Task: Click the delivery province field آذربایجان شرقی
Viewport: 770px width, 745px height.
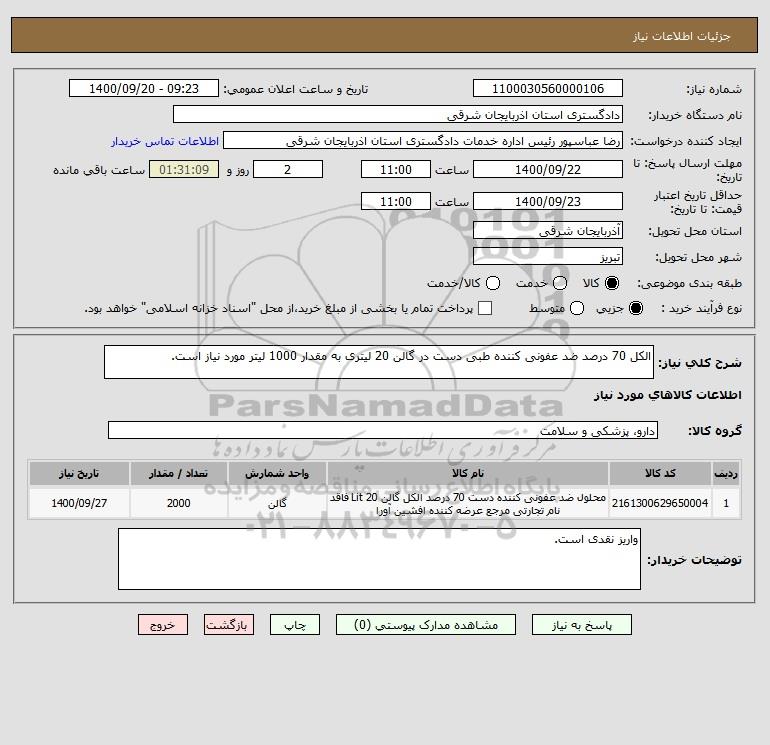Action: pos(548,230)
